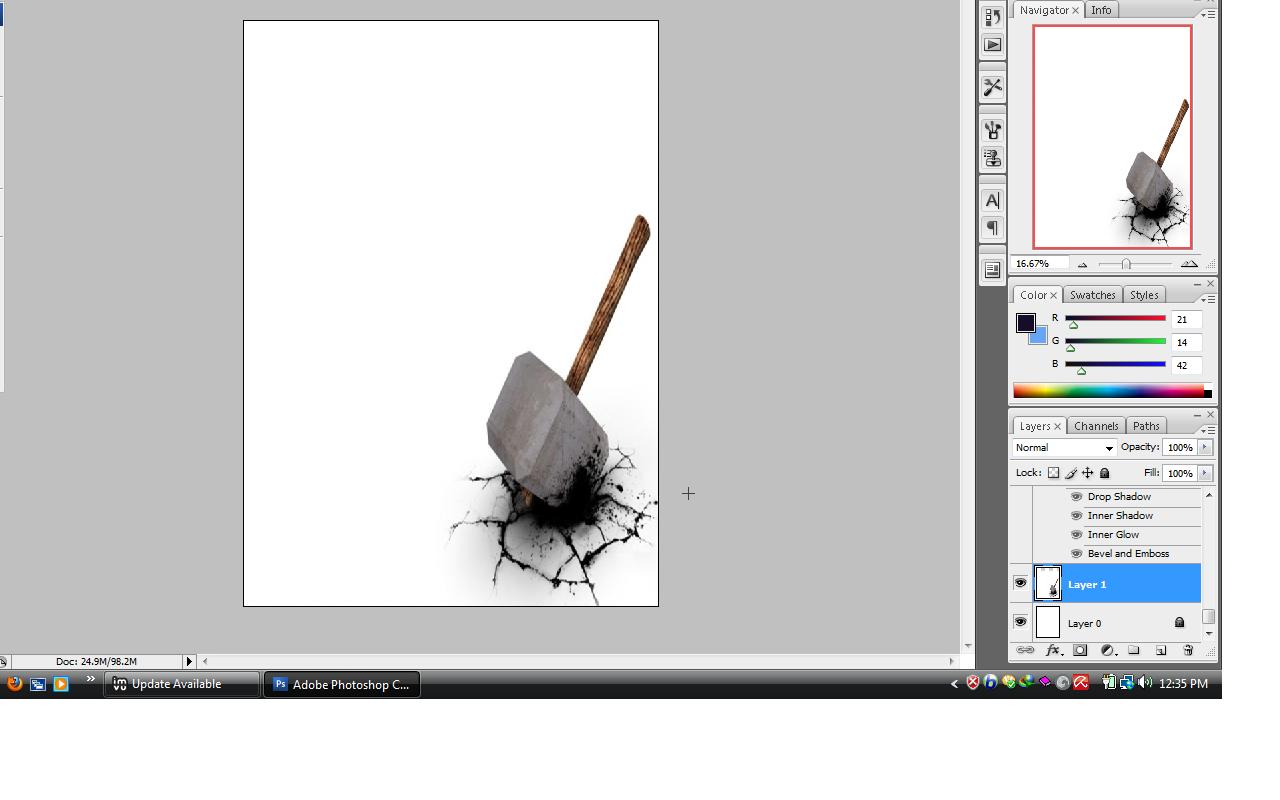
Task: Expand the quick launch overflow chevron
Action: tap(90, 680)
